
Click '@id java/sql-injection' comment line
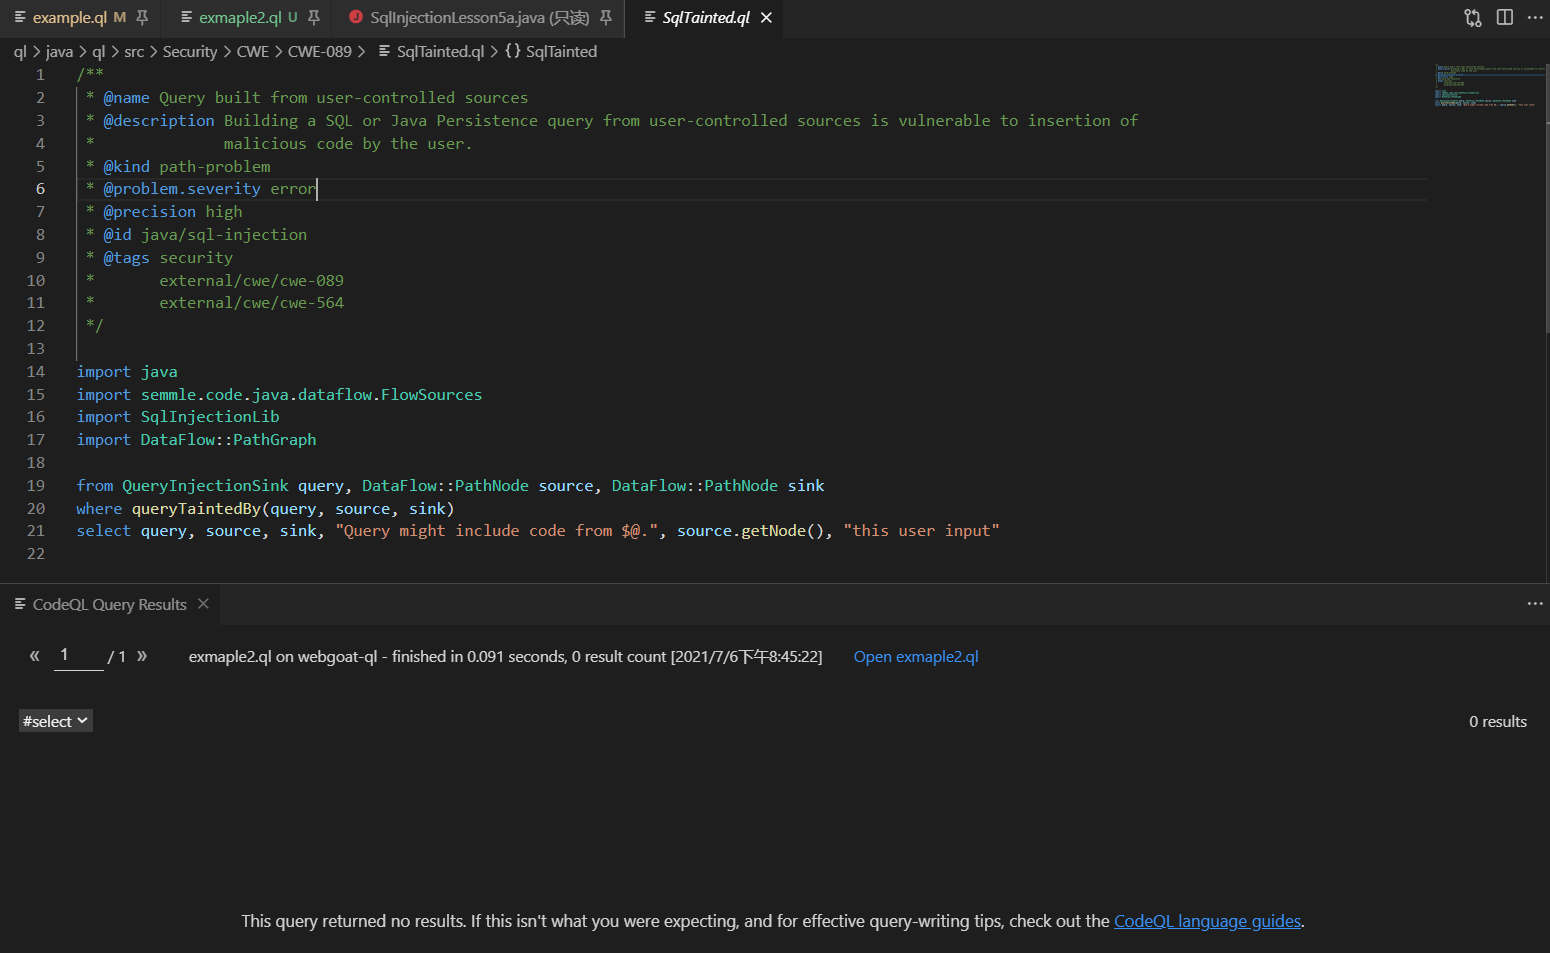(x=196, y=235)
